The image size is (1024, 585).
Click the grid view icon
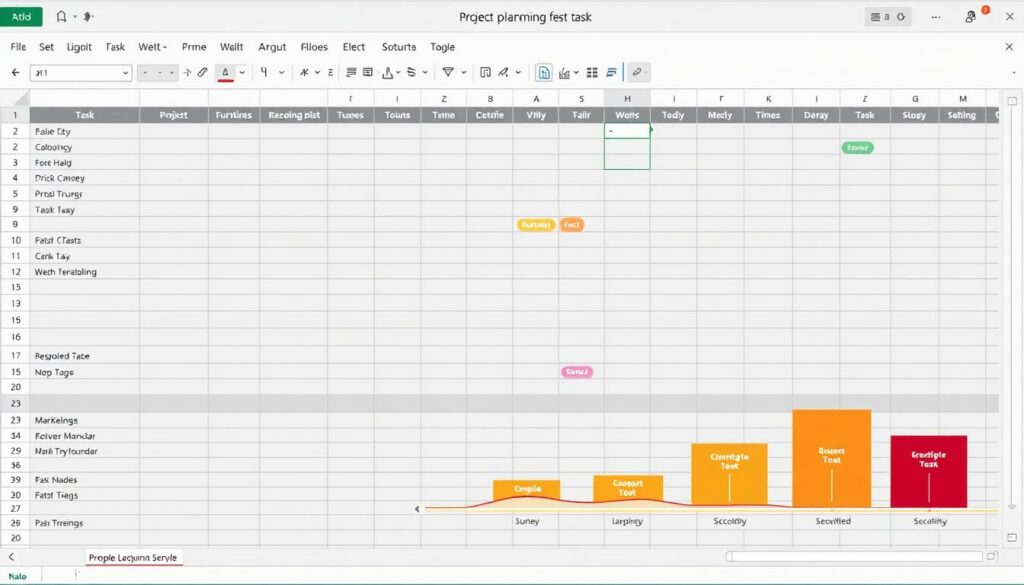coord(592,72)
